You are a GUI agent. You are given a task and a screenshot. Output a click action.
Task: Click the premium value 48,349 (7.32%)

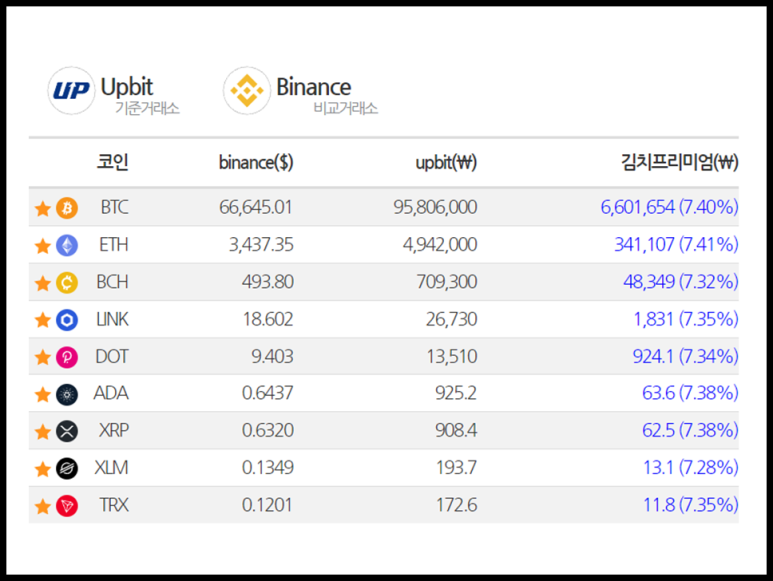681,282
